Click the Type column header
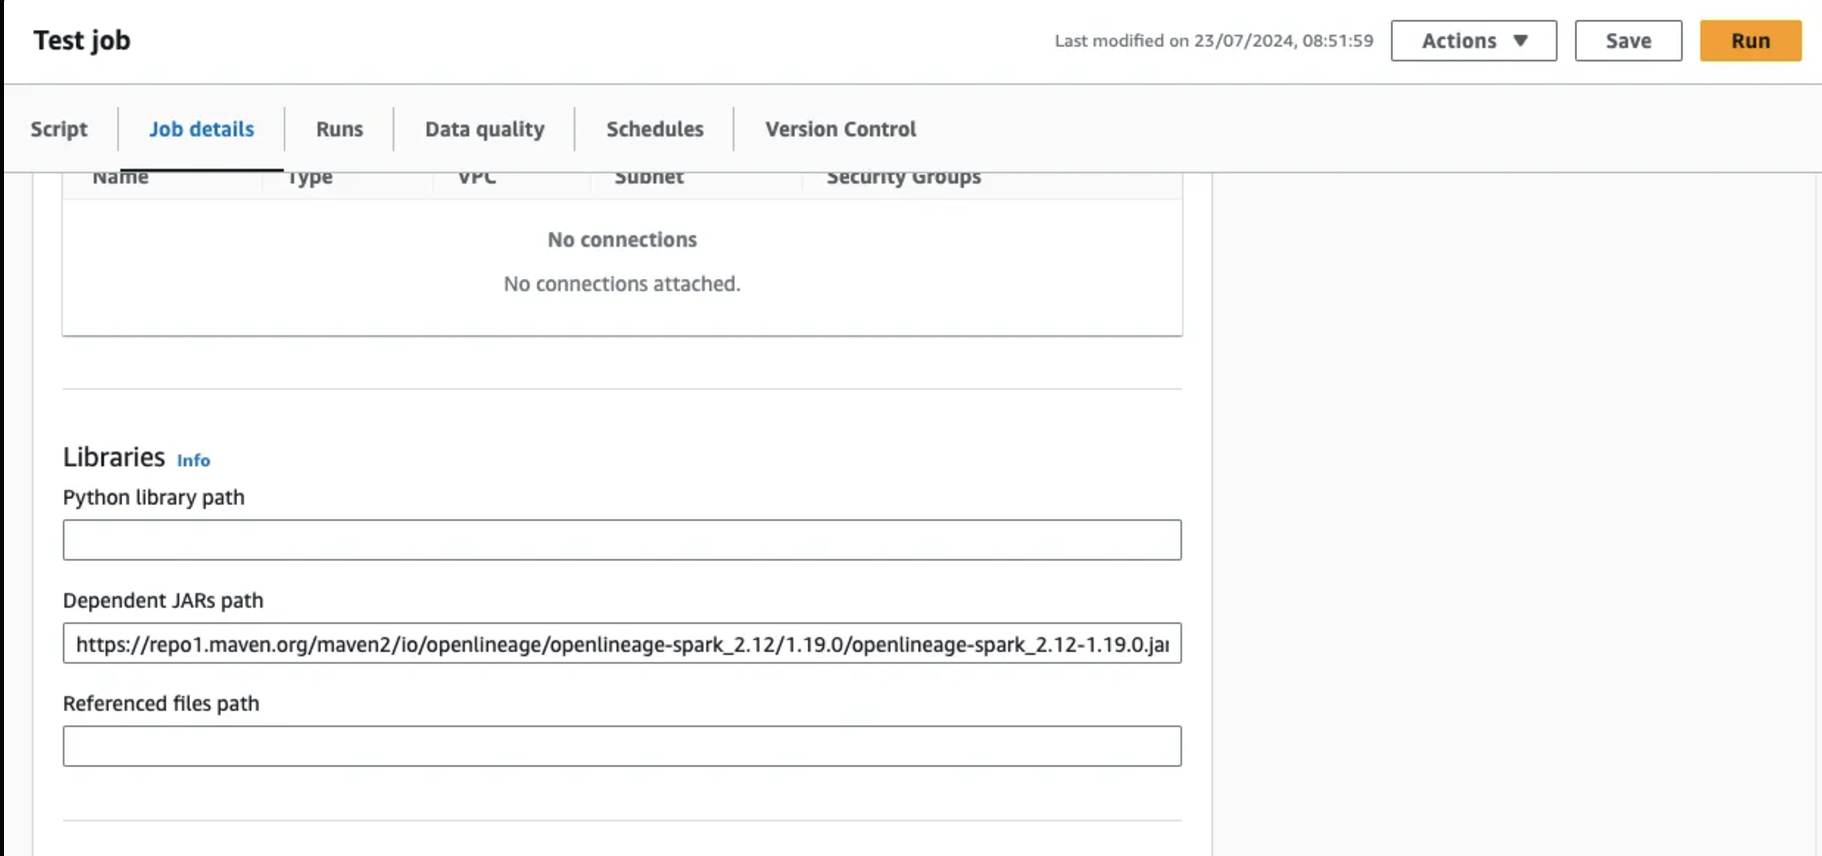Viewport: 1822px width, 856px height. pos(310,180)
